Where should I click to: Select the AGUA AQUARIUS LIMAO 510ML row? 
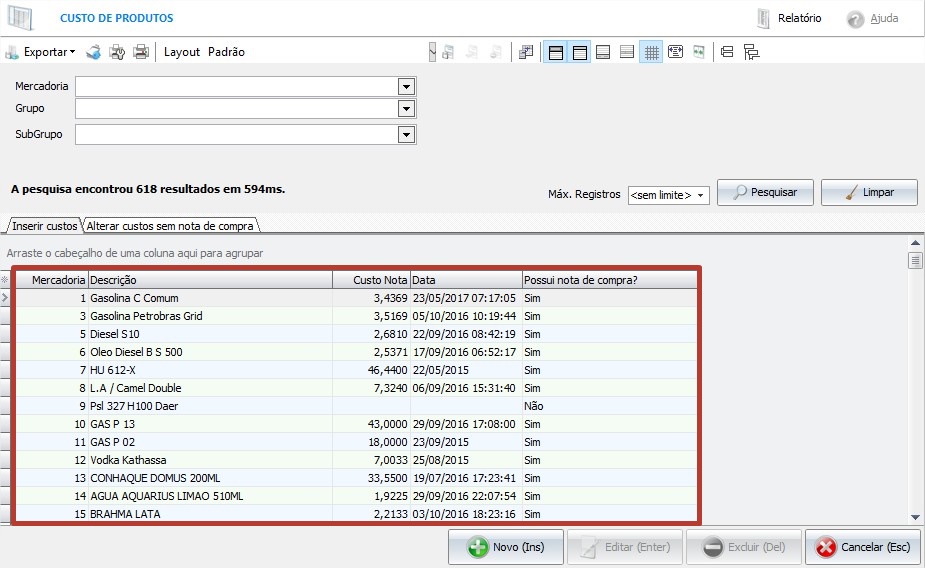pyautogui.click(x=356, y=496)
